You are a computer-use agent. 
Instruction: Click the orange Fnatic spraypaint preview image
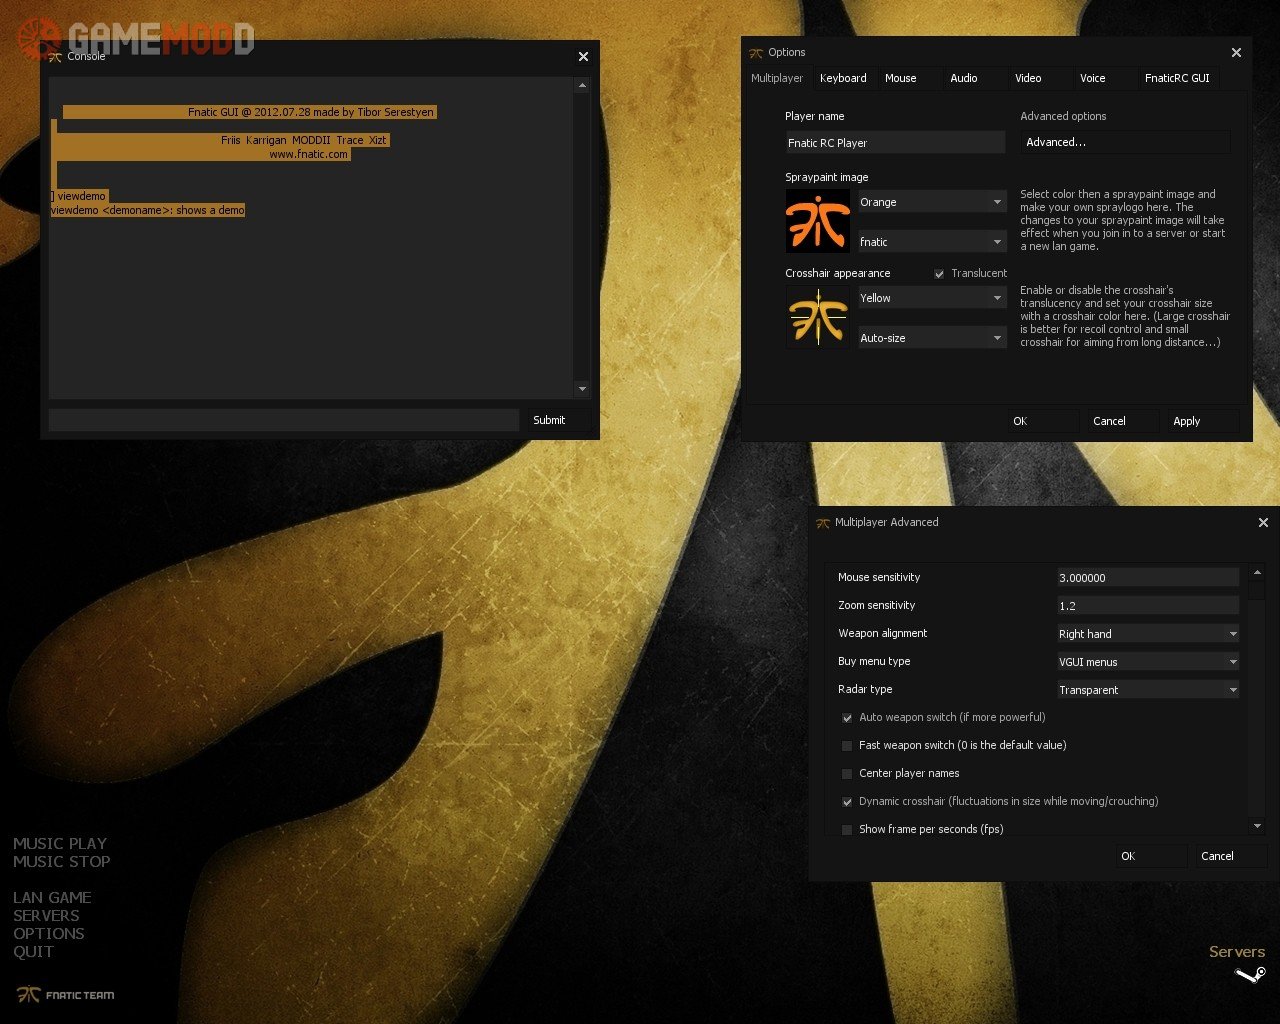[x=817, y=222]
